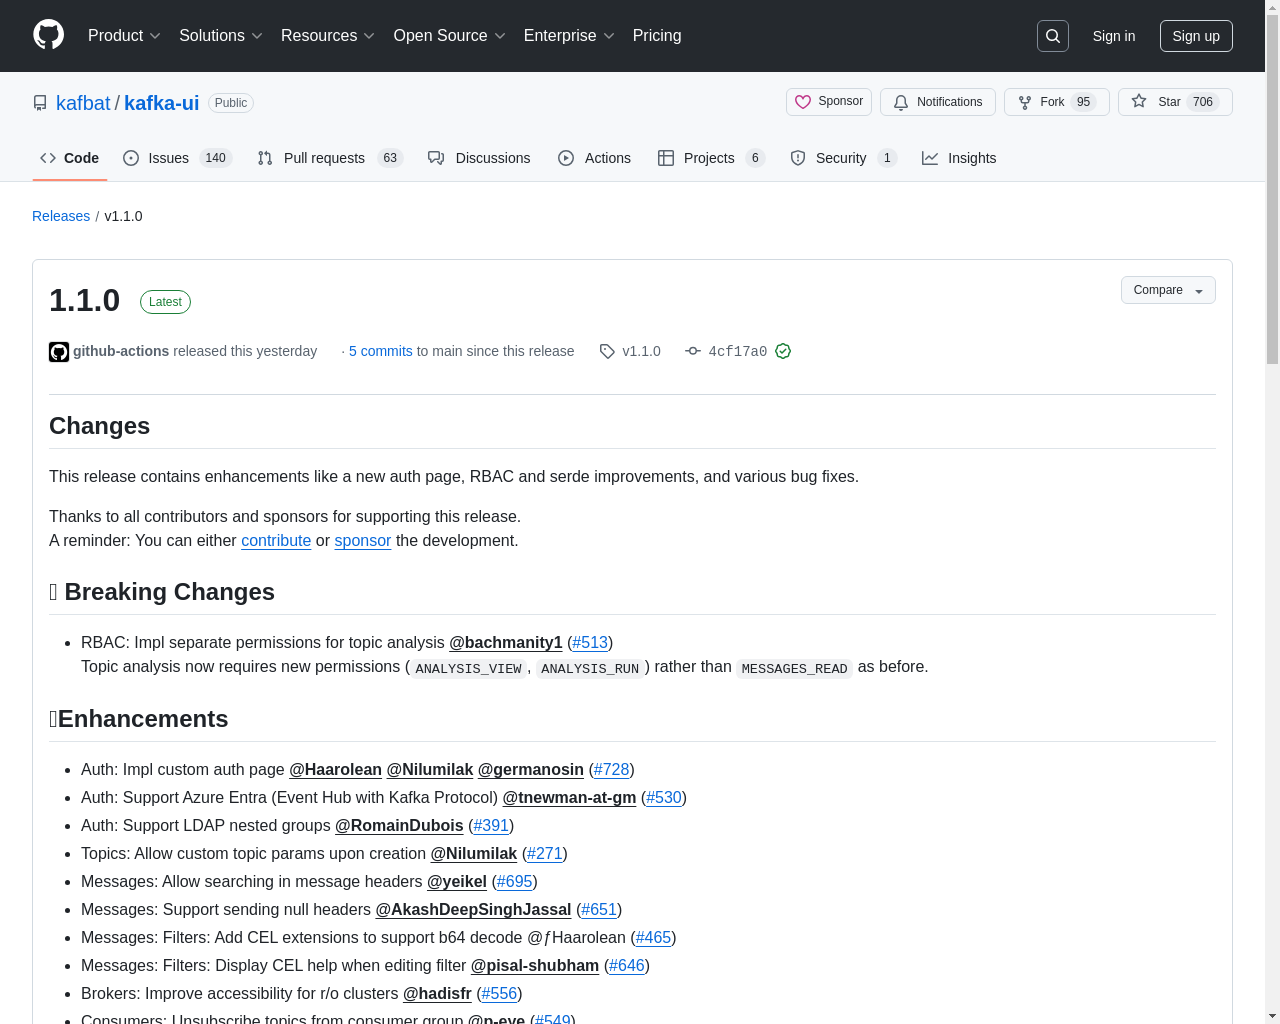The width and height of the screenshot is (1280, 1024).
Task: Click the tag icon next to v1.1.0
Action: pos(607,351)
